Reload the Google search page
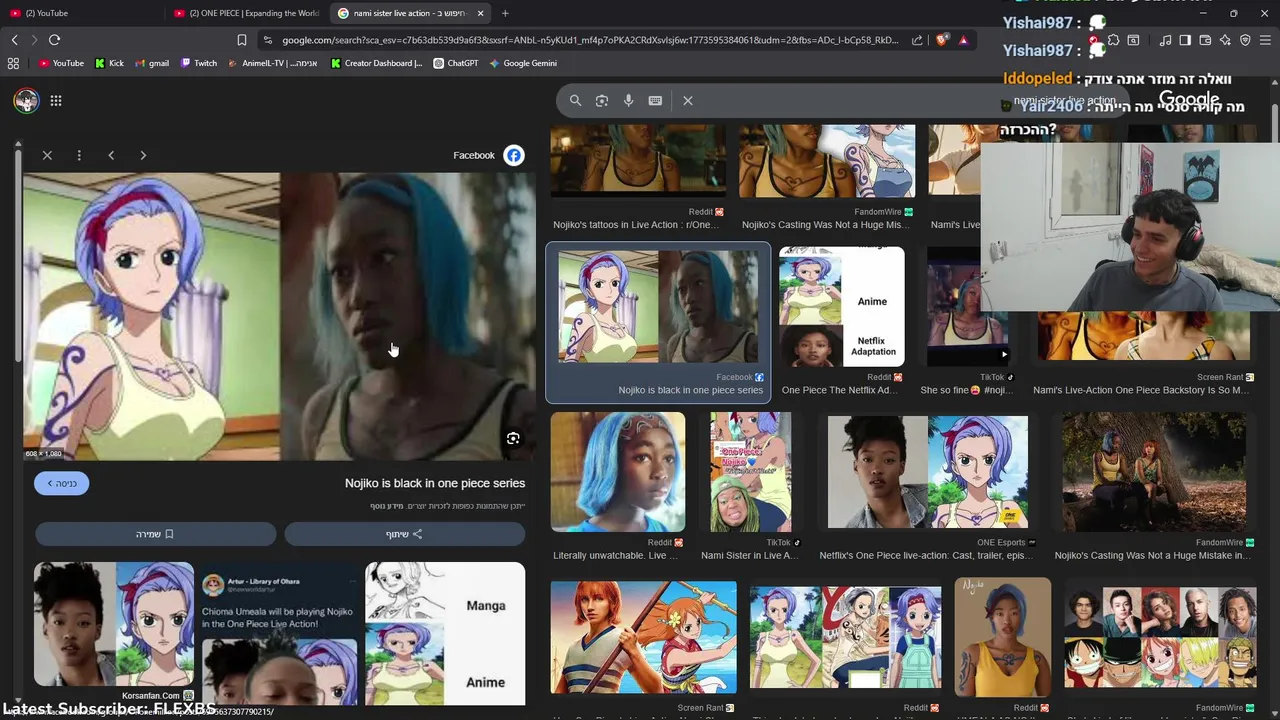Screen dimensions: 1280x720 tap(54, 40)
